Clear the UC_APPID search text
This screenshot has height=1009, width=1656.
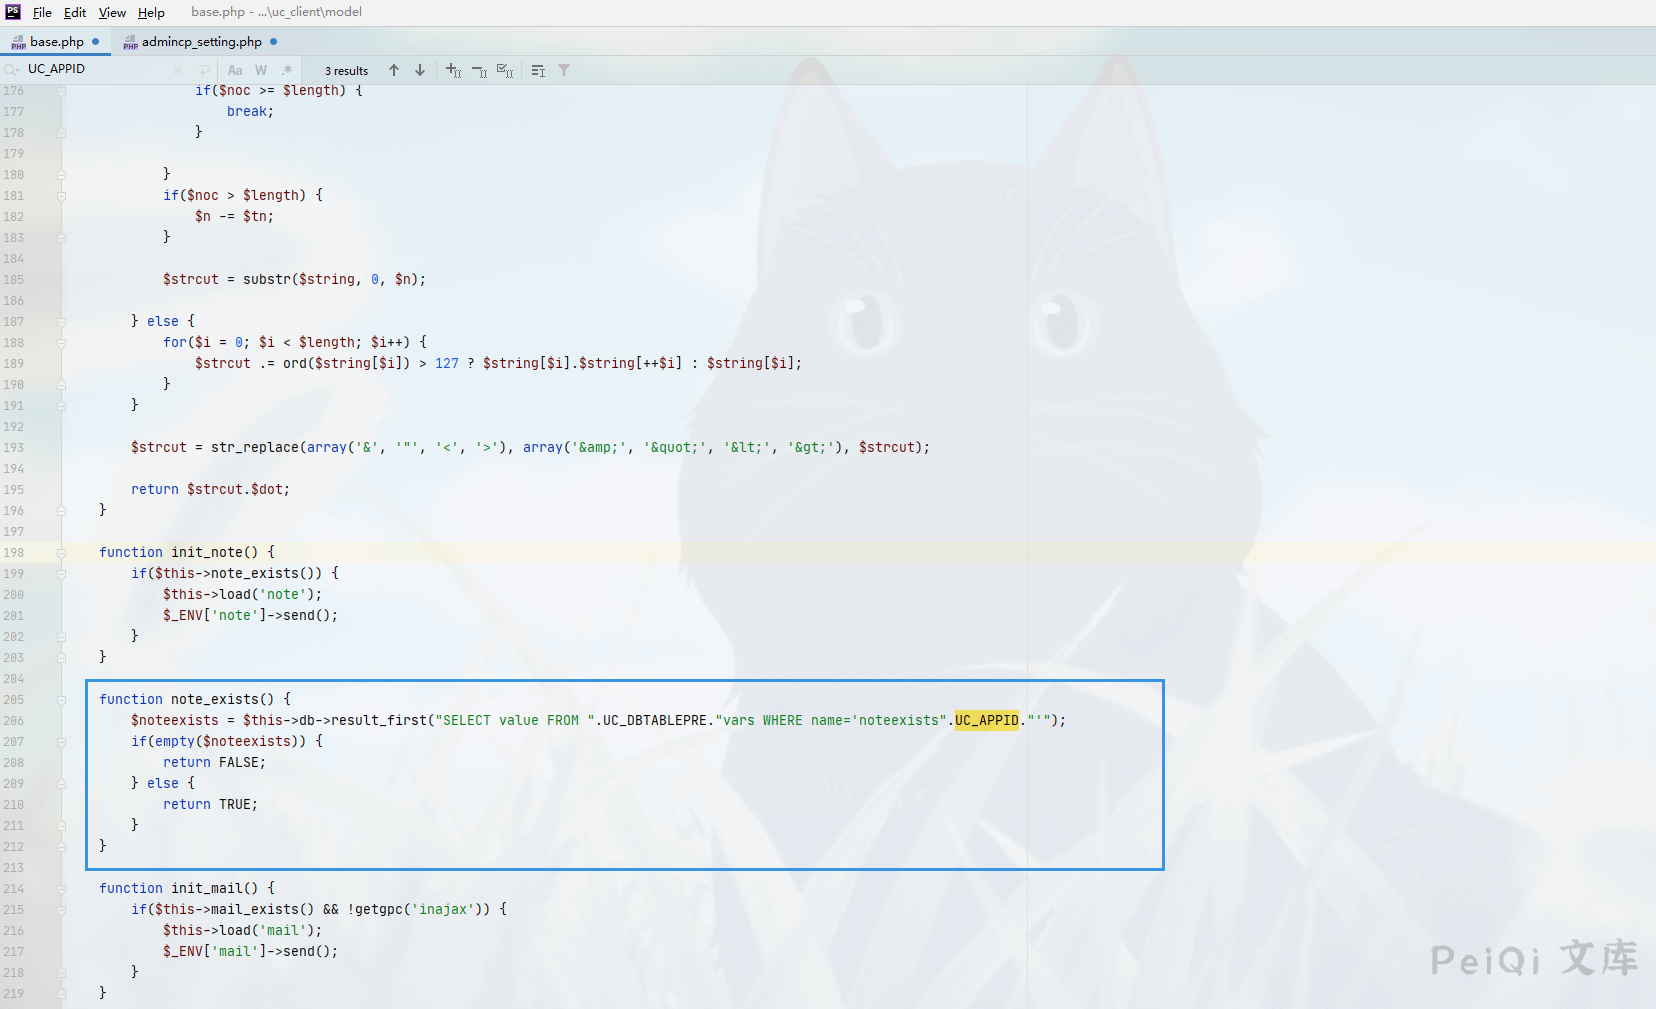click(x=178, y=70)
